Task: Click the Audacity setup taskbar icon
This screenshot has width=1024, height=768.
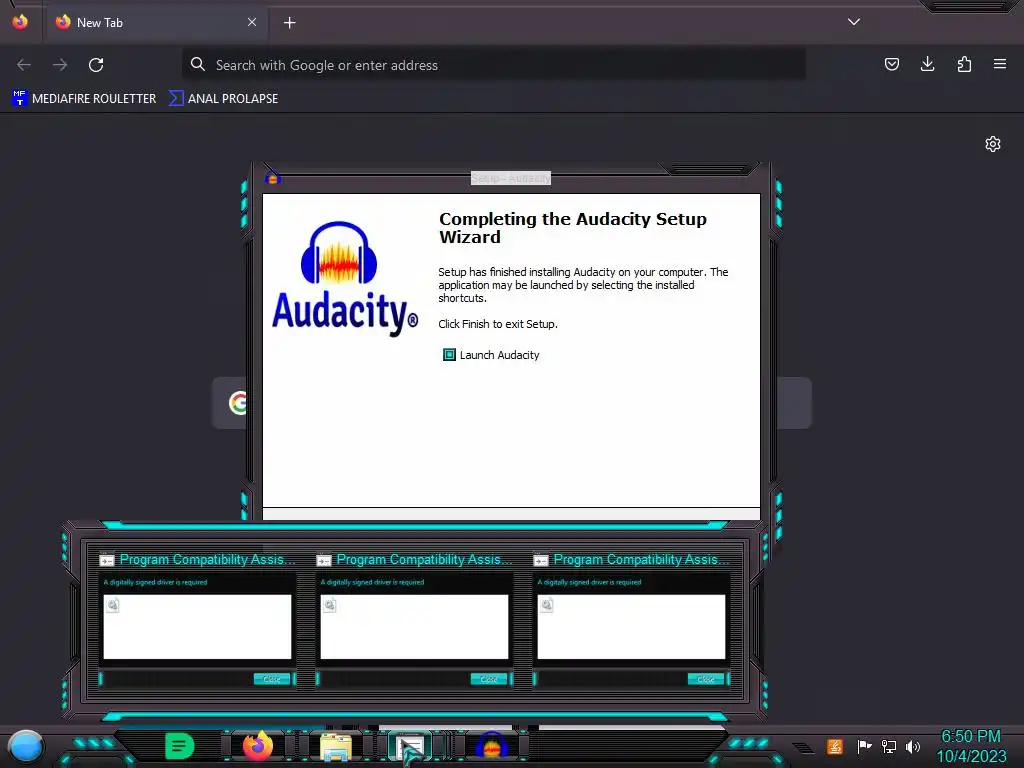Action: point(491,746)
